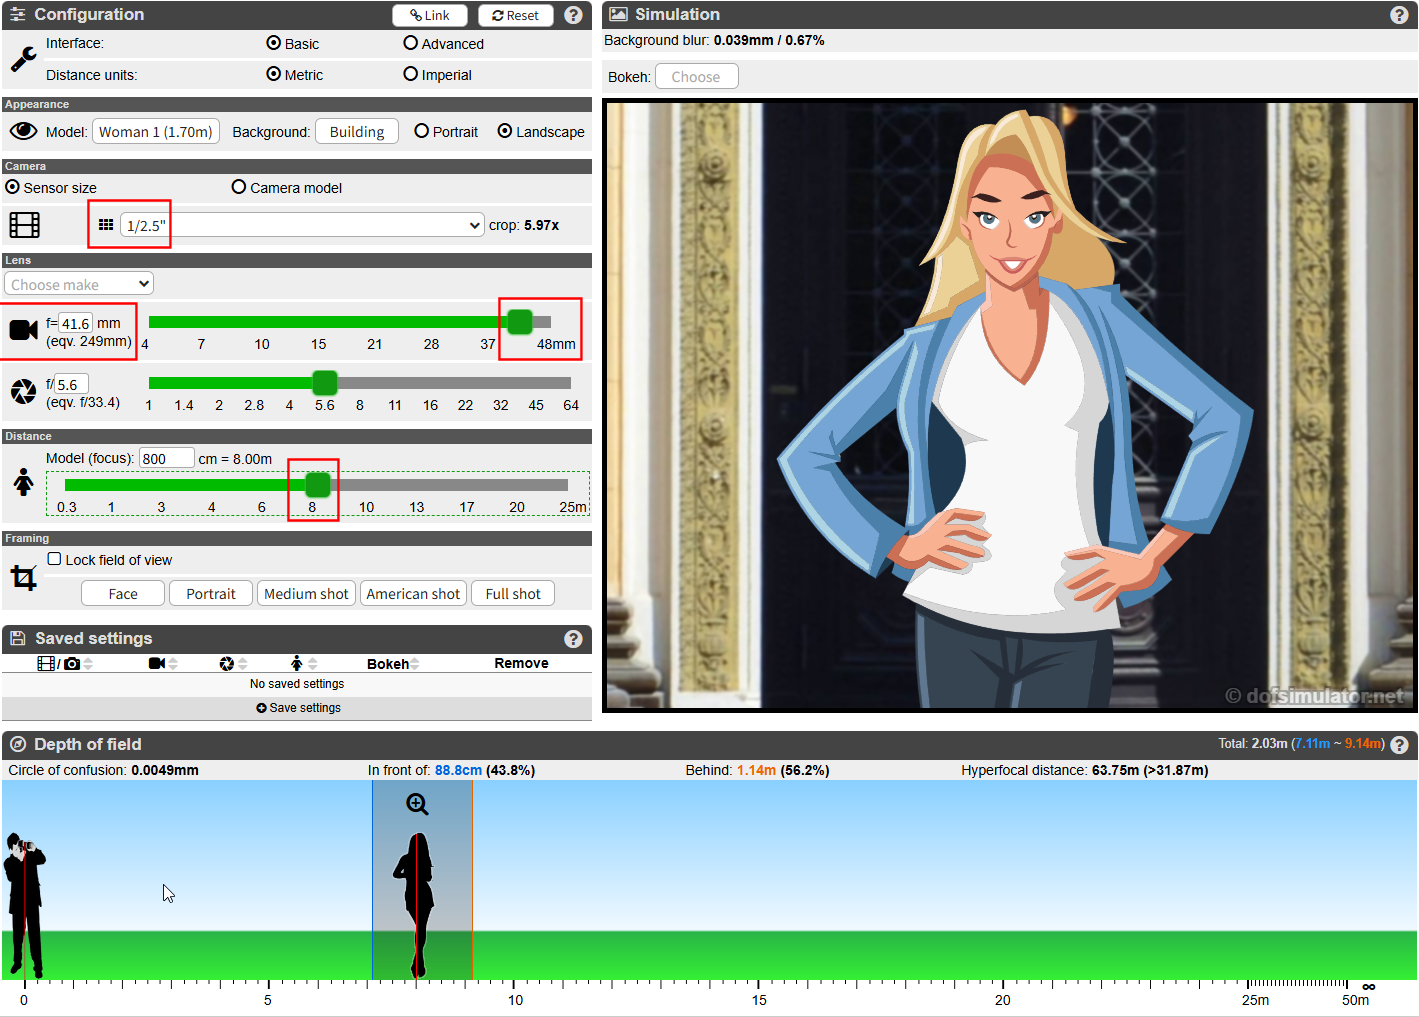1419x1017 pixels.
Task: Apply the American shot framing preset
Action: tap(413, 594)
